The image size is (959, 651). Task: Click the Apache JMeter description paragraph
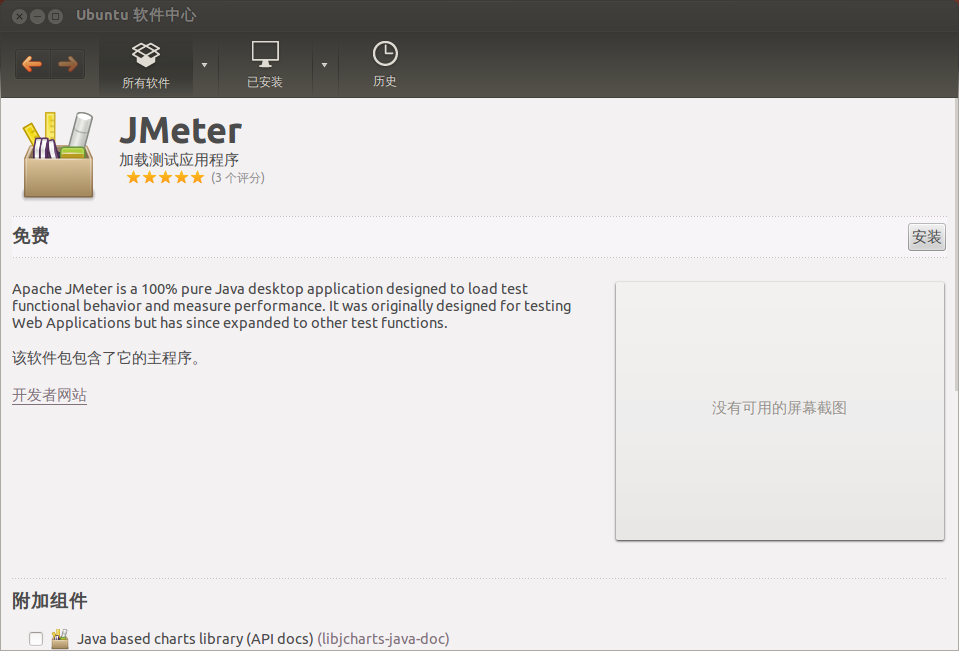(292, 306)
